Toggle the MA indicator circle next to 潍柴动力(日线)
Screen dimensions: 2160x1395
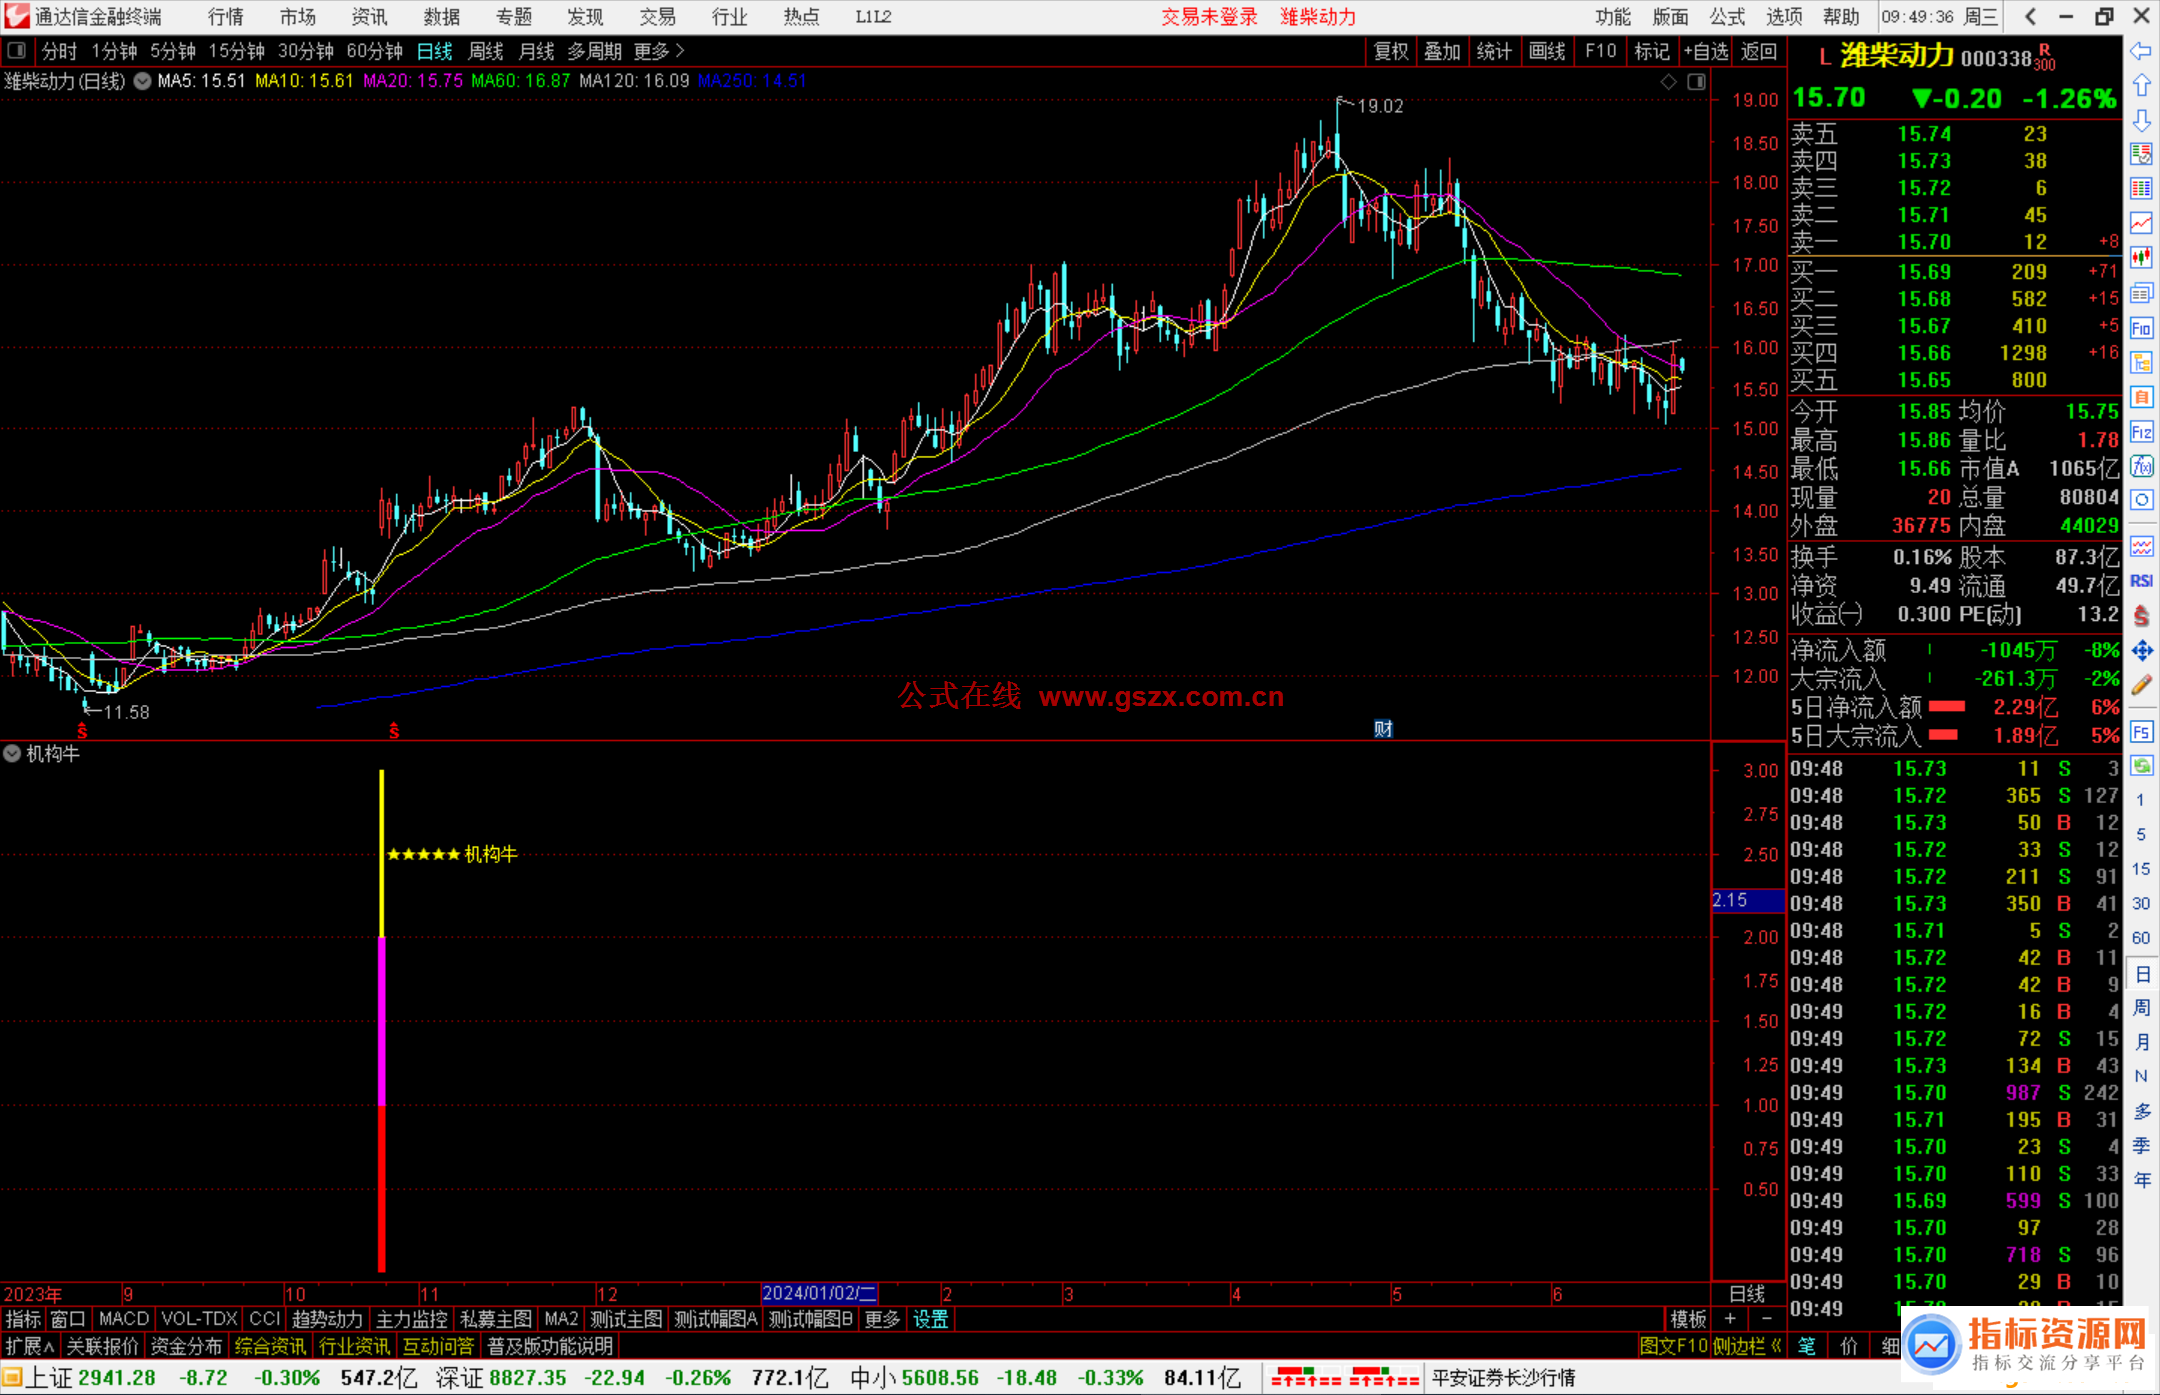143,81
